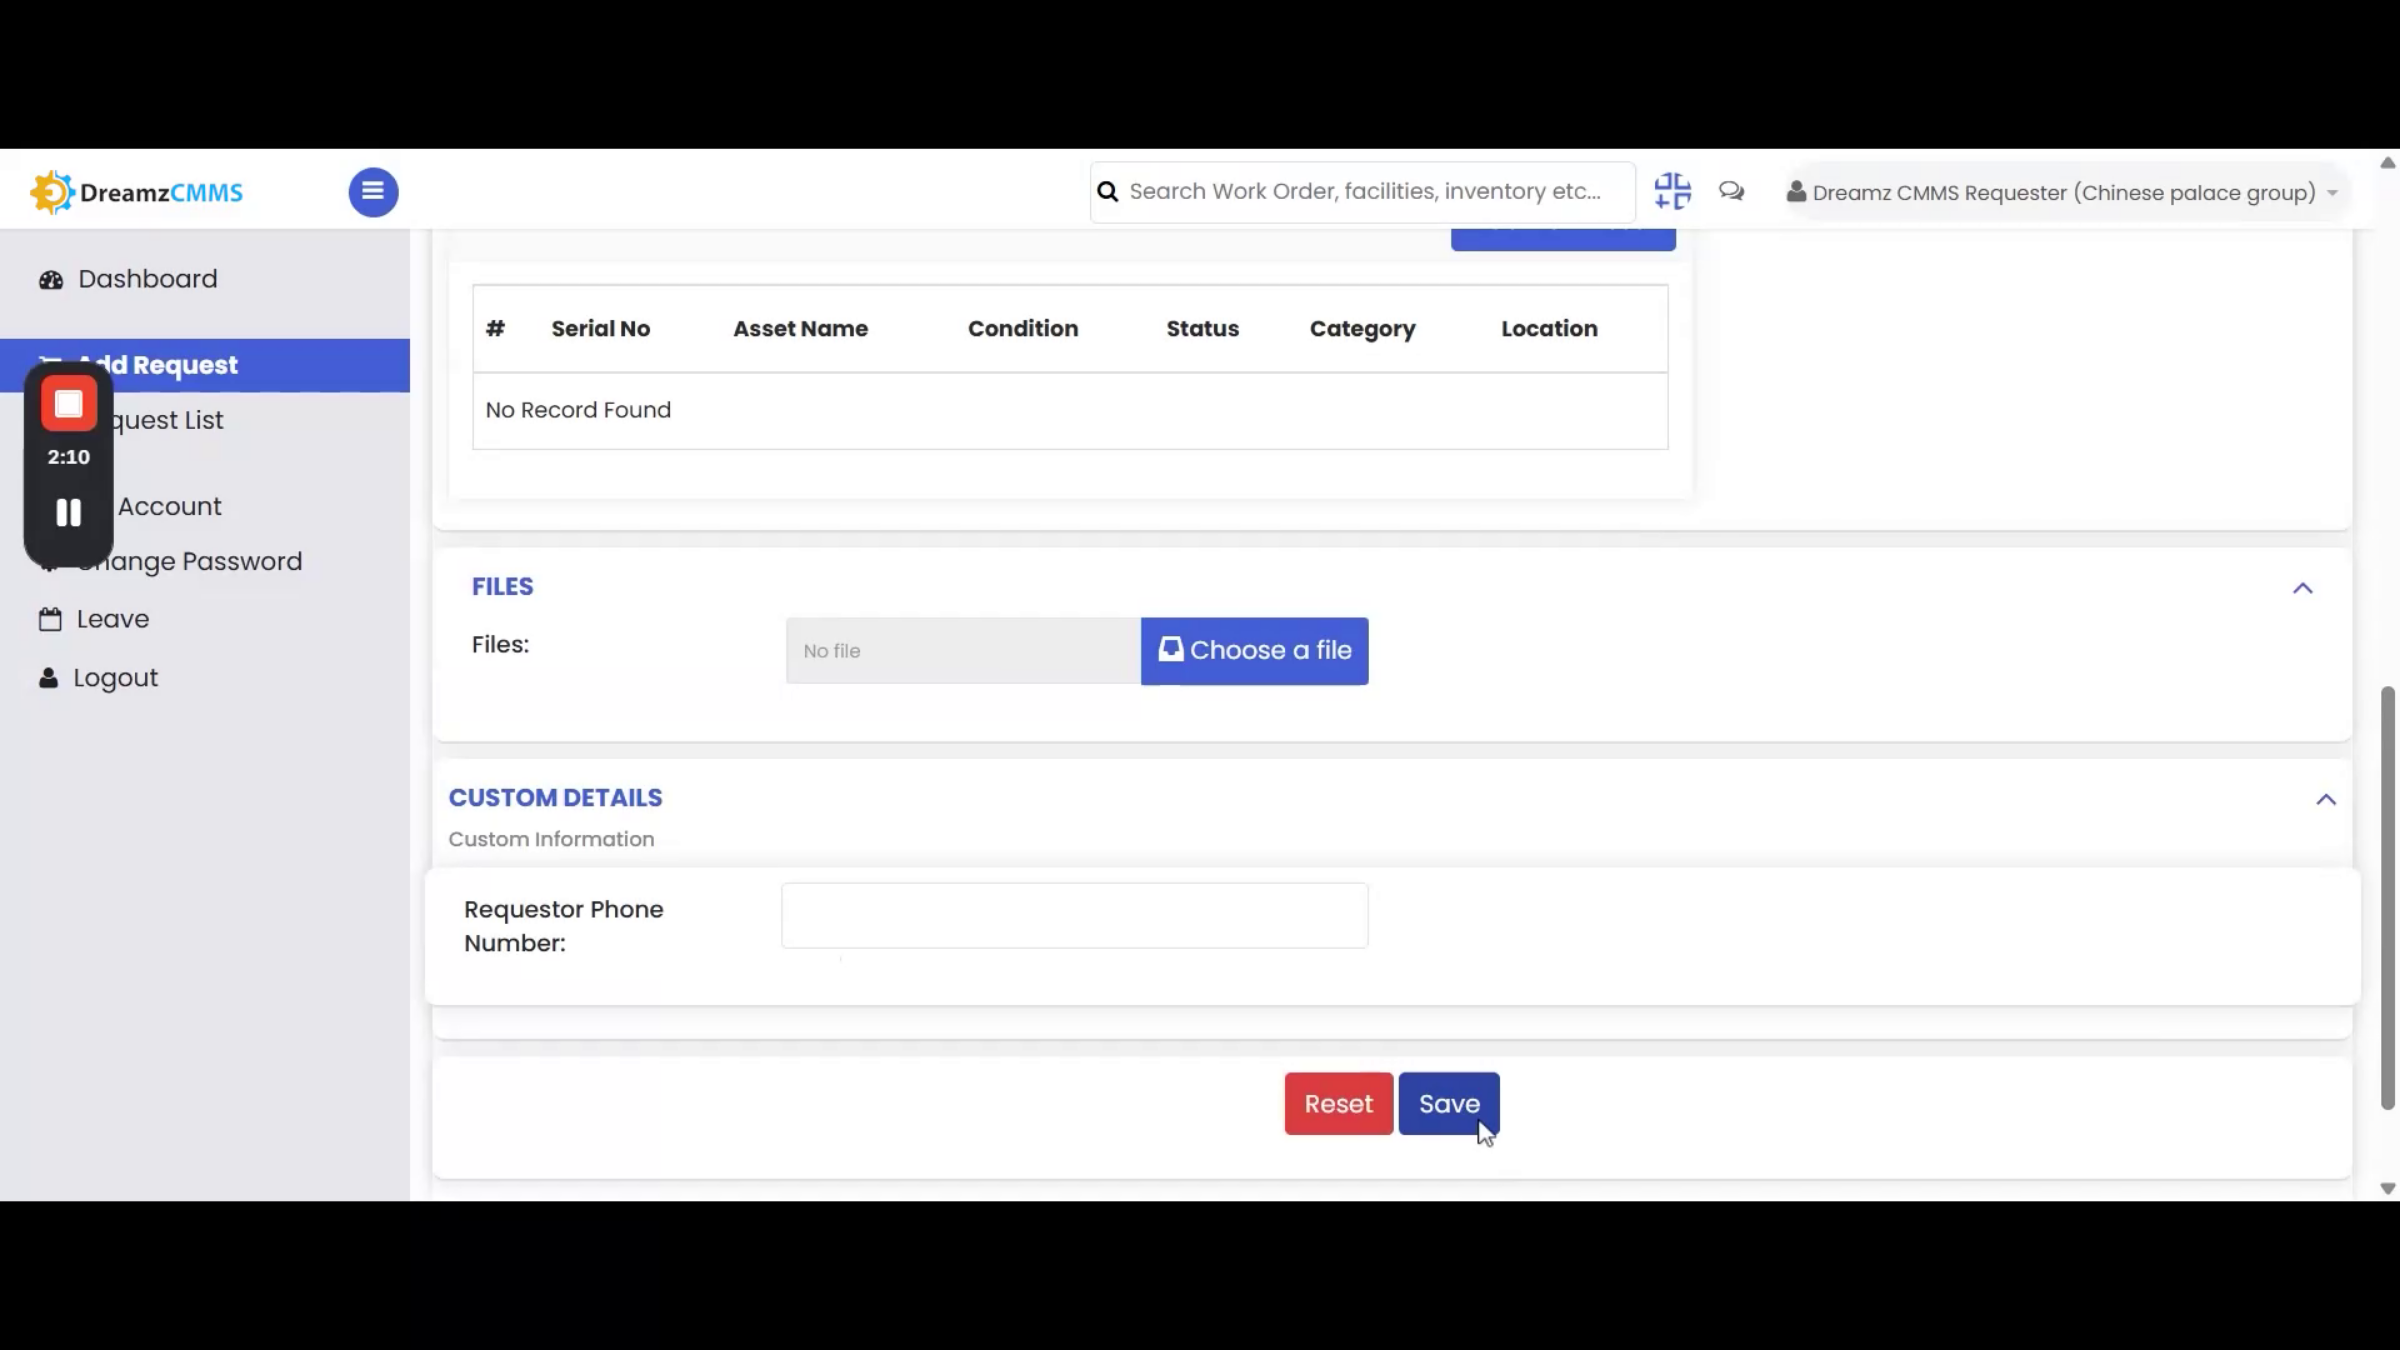This screenshot has width=2400, height=1350.
Task: Click the fullscreen collapse icon in header
Action: tap(1672, 191)
